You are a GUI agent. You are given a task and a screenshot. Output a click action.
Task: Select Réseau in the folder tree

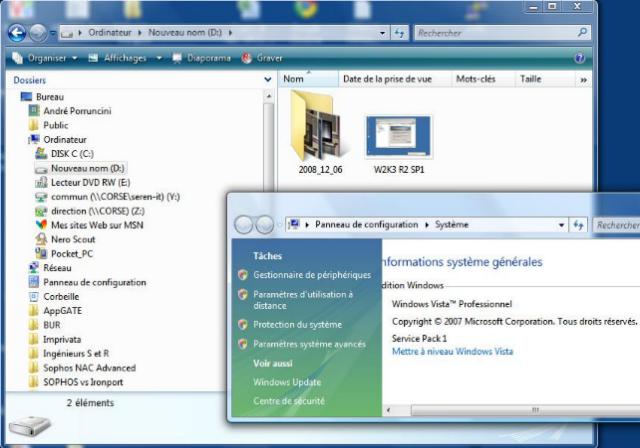(50, 268)
